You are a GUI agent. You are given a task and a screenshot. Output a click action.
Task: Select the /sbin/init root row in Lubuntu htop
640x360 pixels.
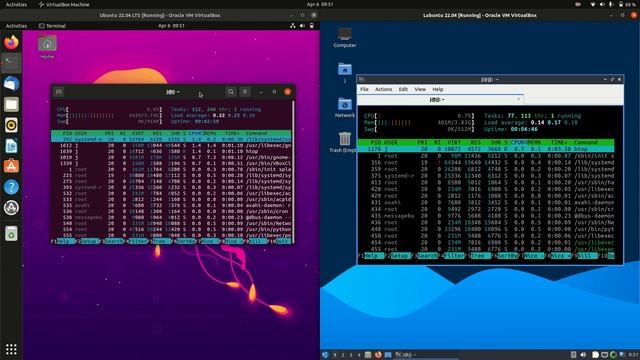click(x=486, y=156)
